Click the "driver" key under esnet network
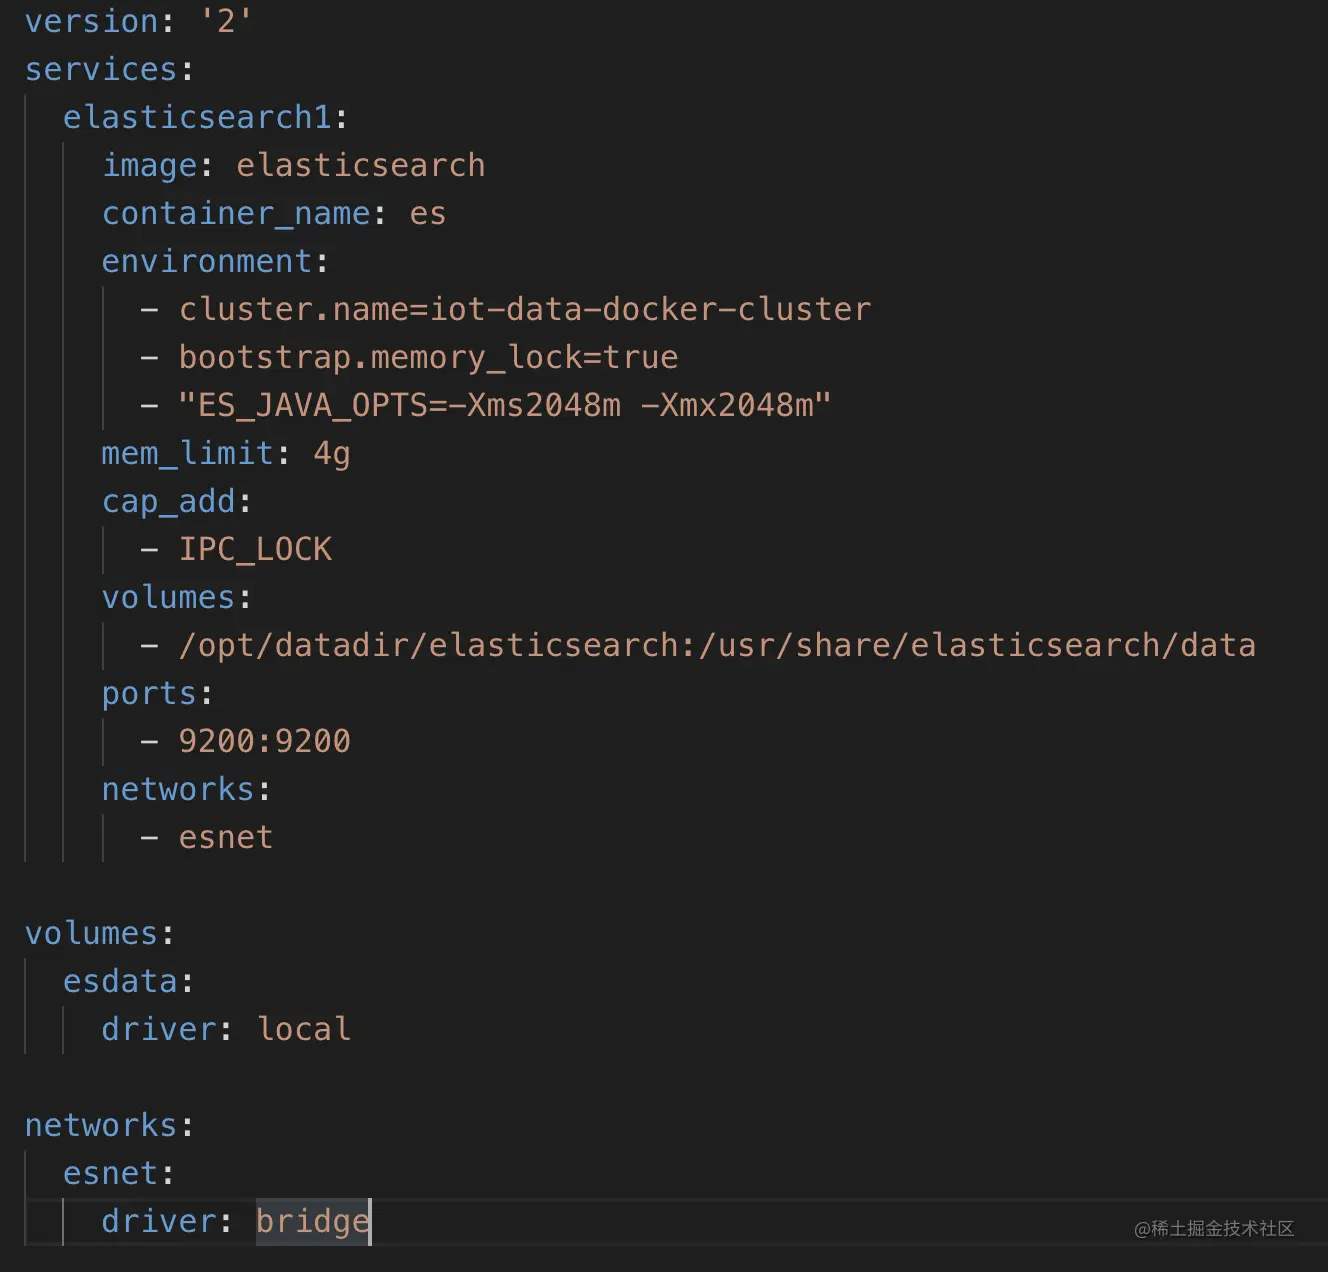 point(159,1221)
